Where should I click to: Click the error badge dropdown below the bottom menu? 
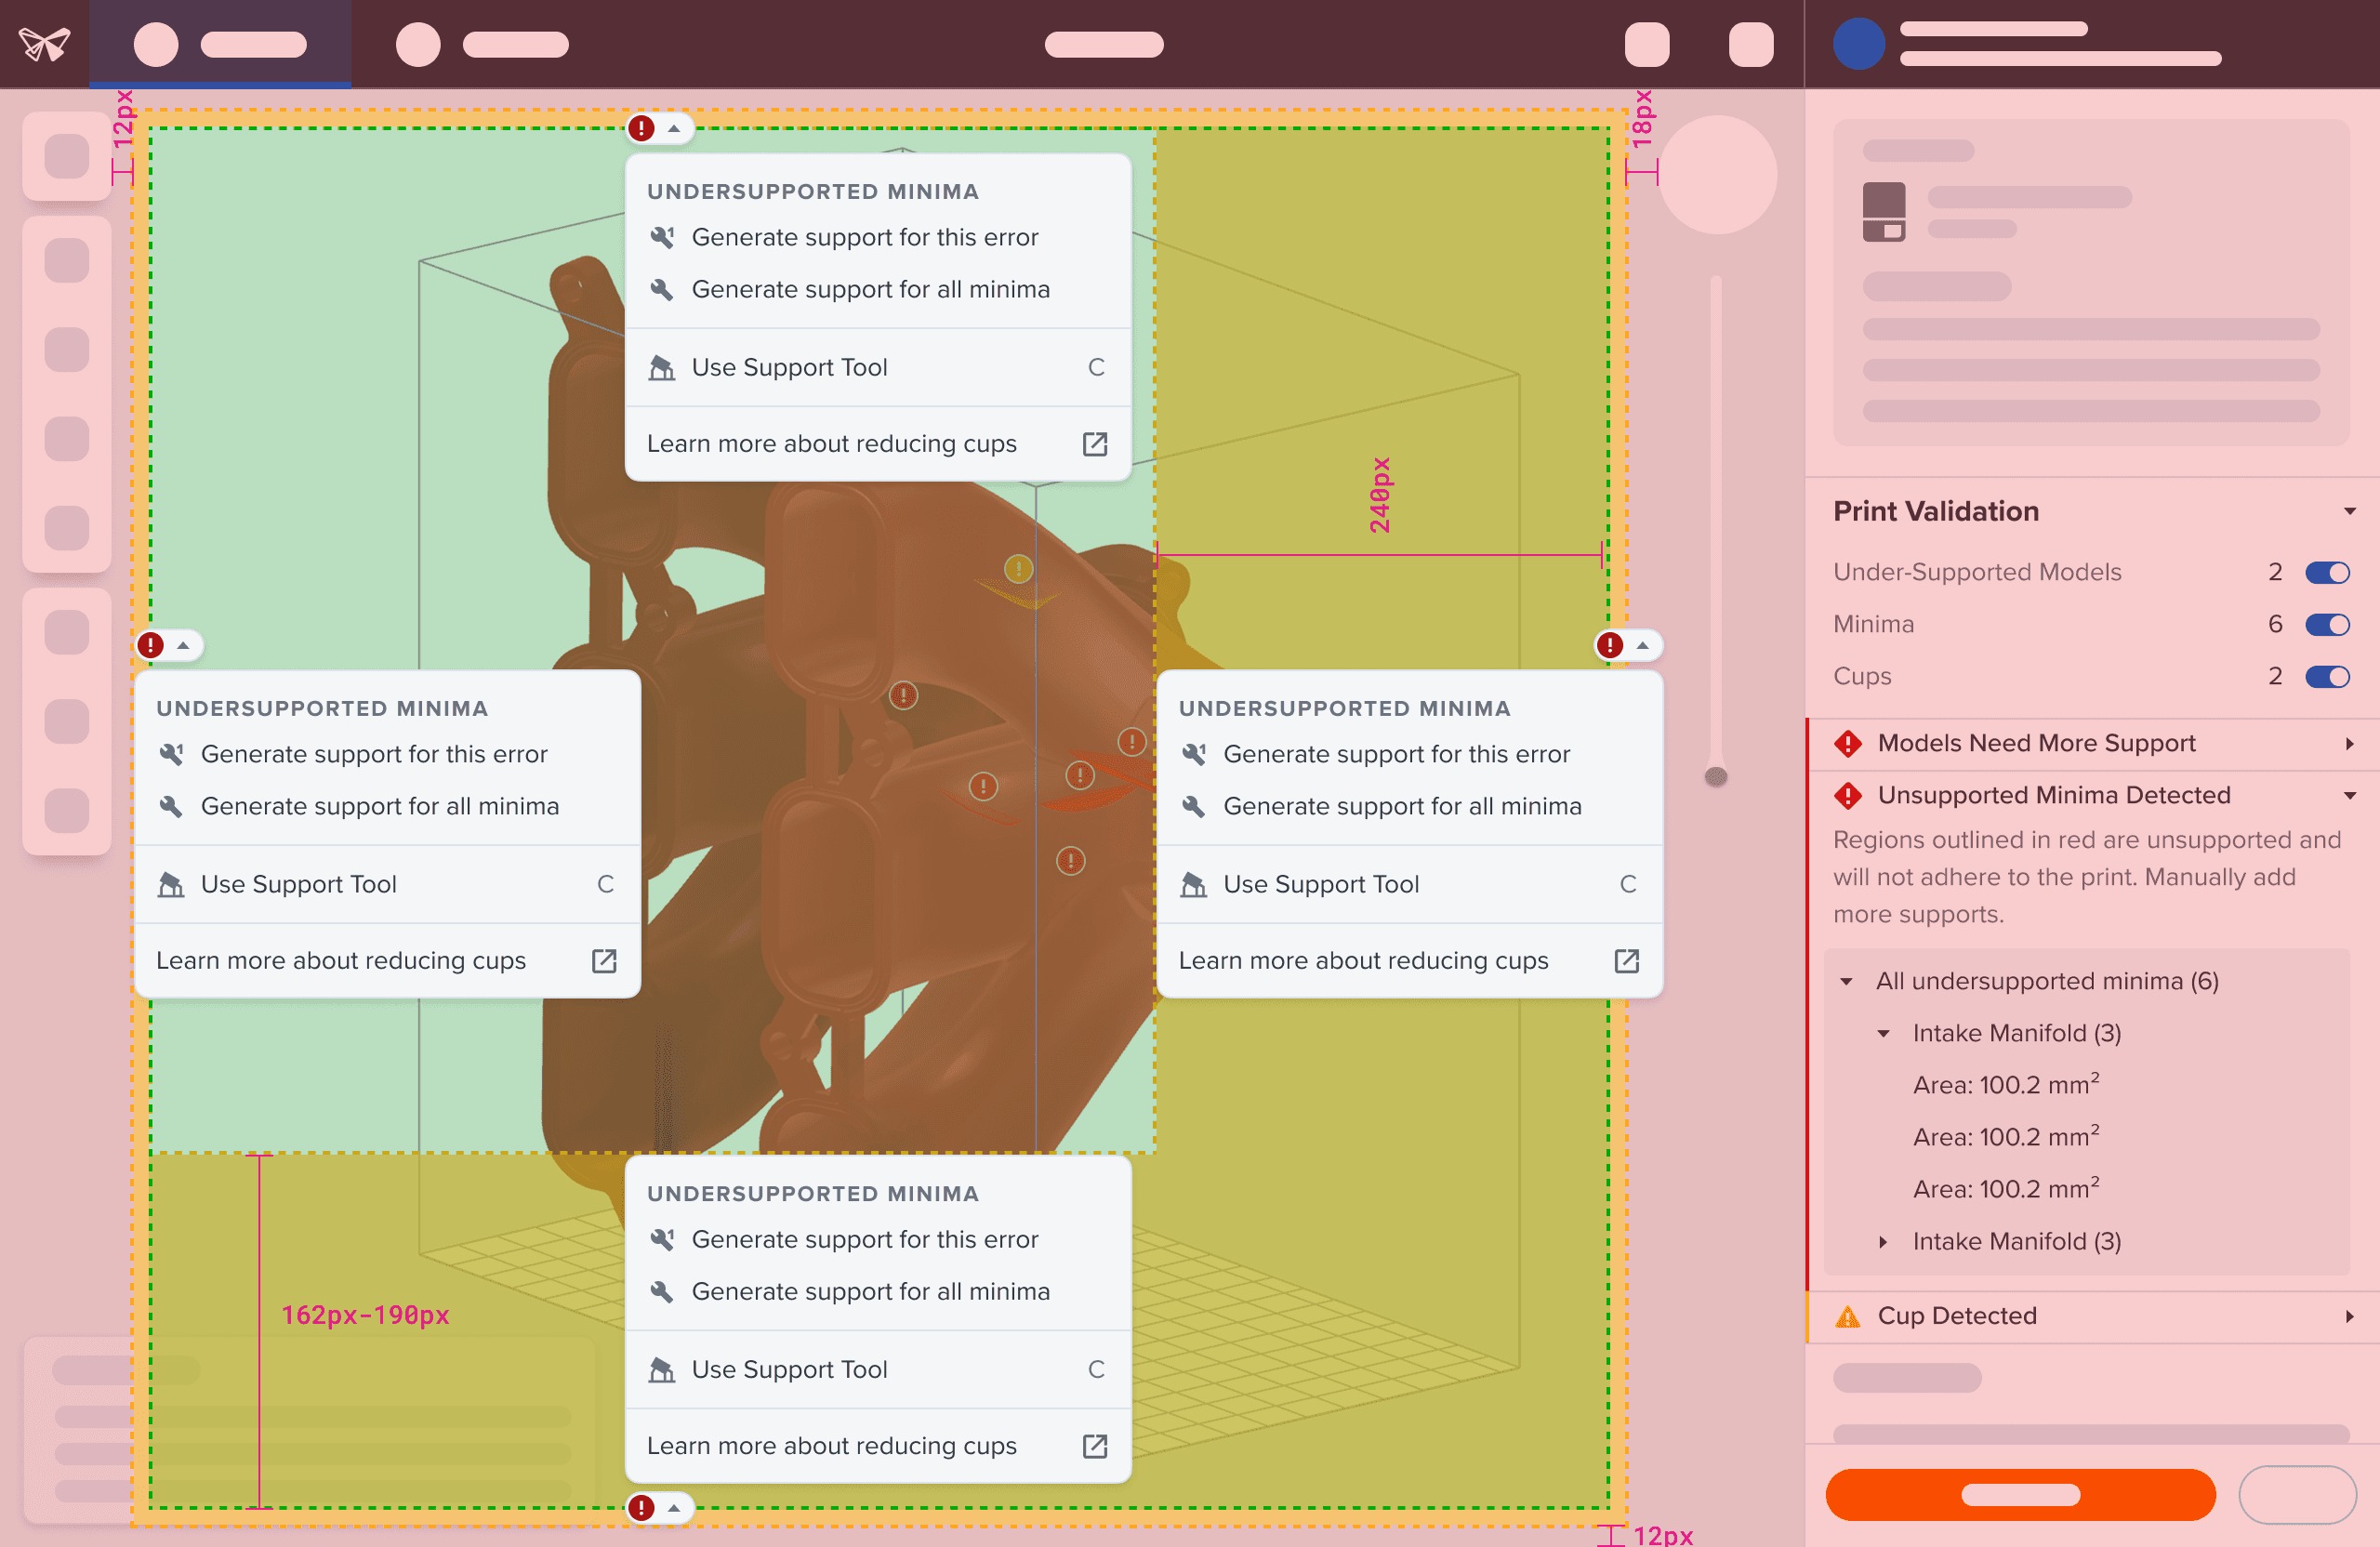(x=659, y=1507)
